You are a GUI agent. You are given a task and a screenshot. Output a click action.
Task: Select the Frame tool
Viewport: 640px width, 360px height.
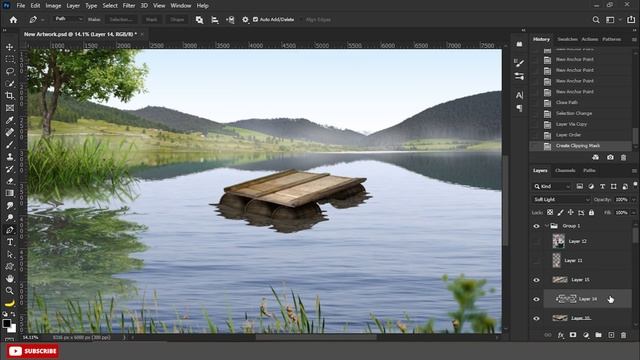tap(9, 108)
